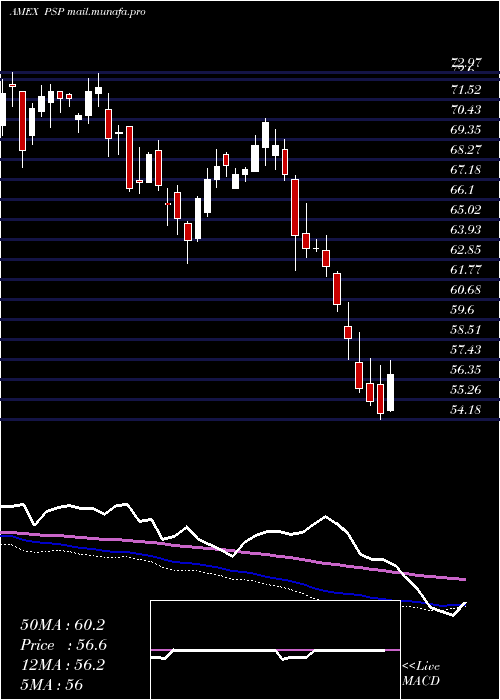The width and height of the screenshot is (500, 700).
Task: Select the 61.77 price axis label
Action: click(466, 270)
